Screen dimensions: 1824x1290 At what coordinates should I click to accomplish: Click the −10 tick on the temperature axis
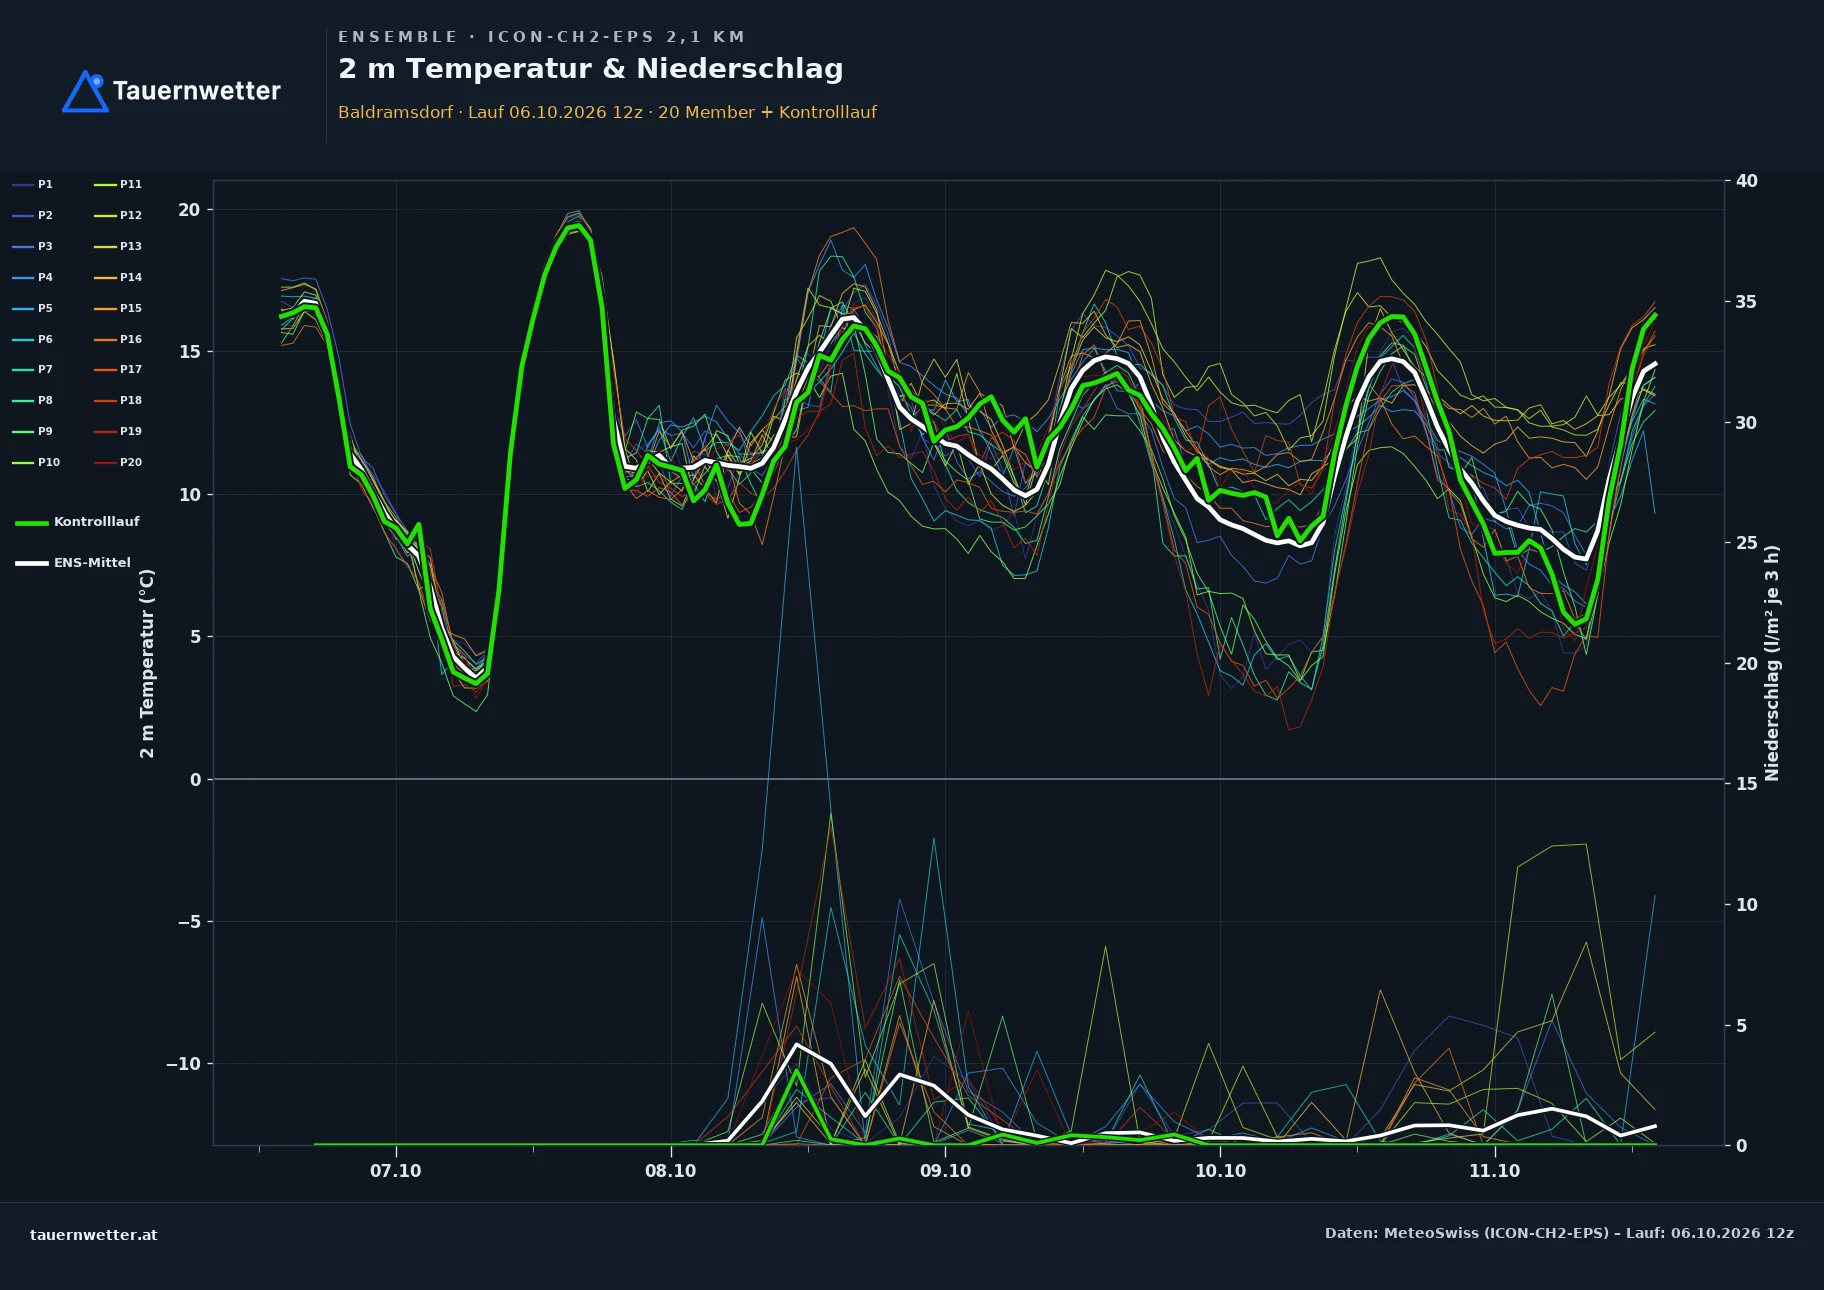point(183,1064)
